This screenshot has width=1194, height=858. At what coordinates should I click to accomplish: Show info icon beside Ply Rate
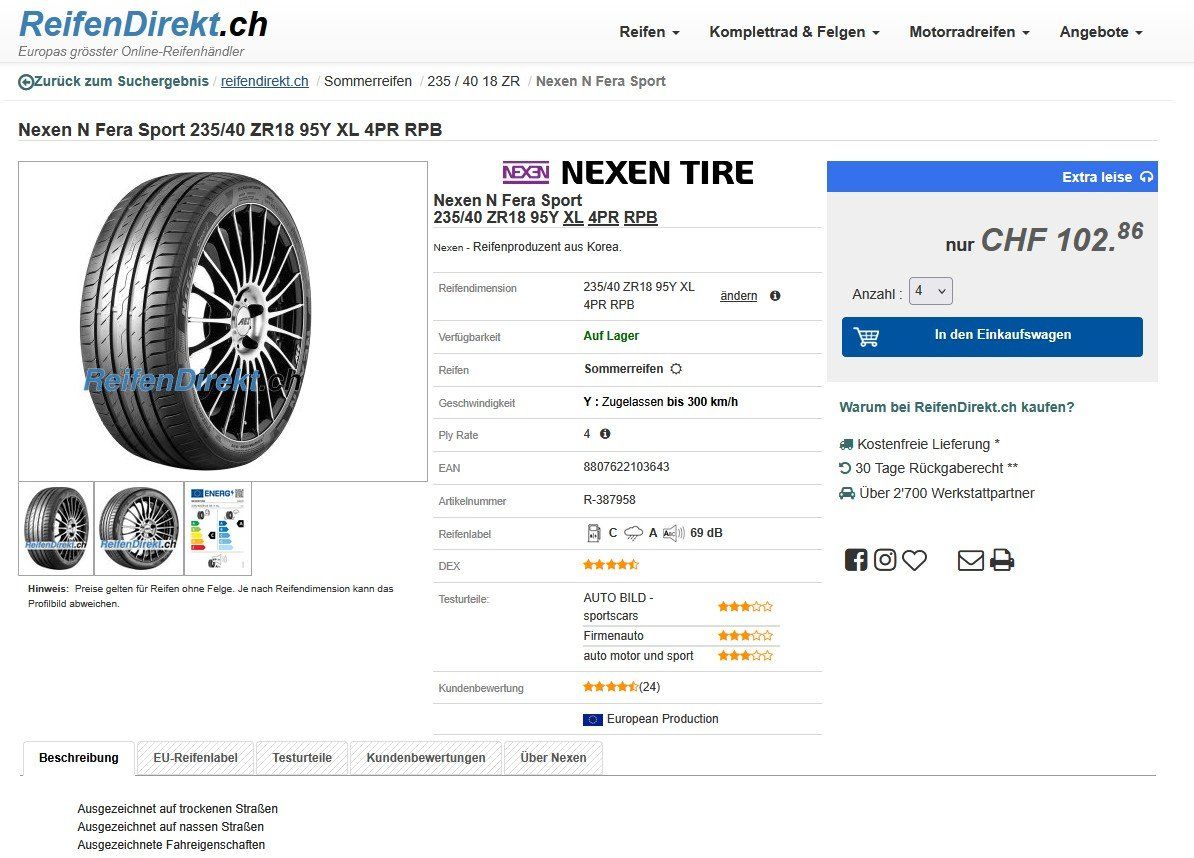coord(605,434)
